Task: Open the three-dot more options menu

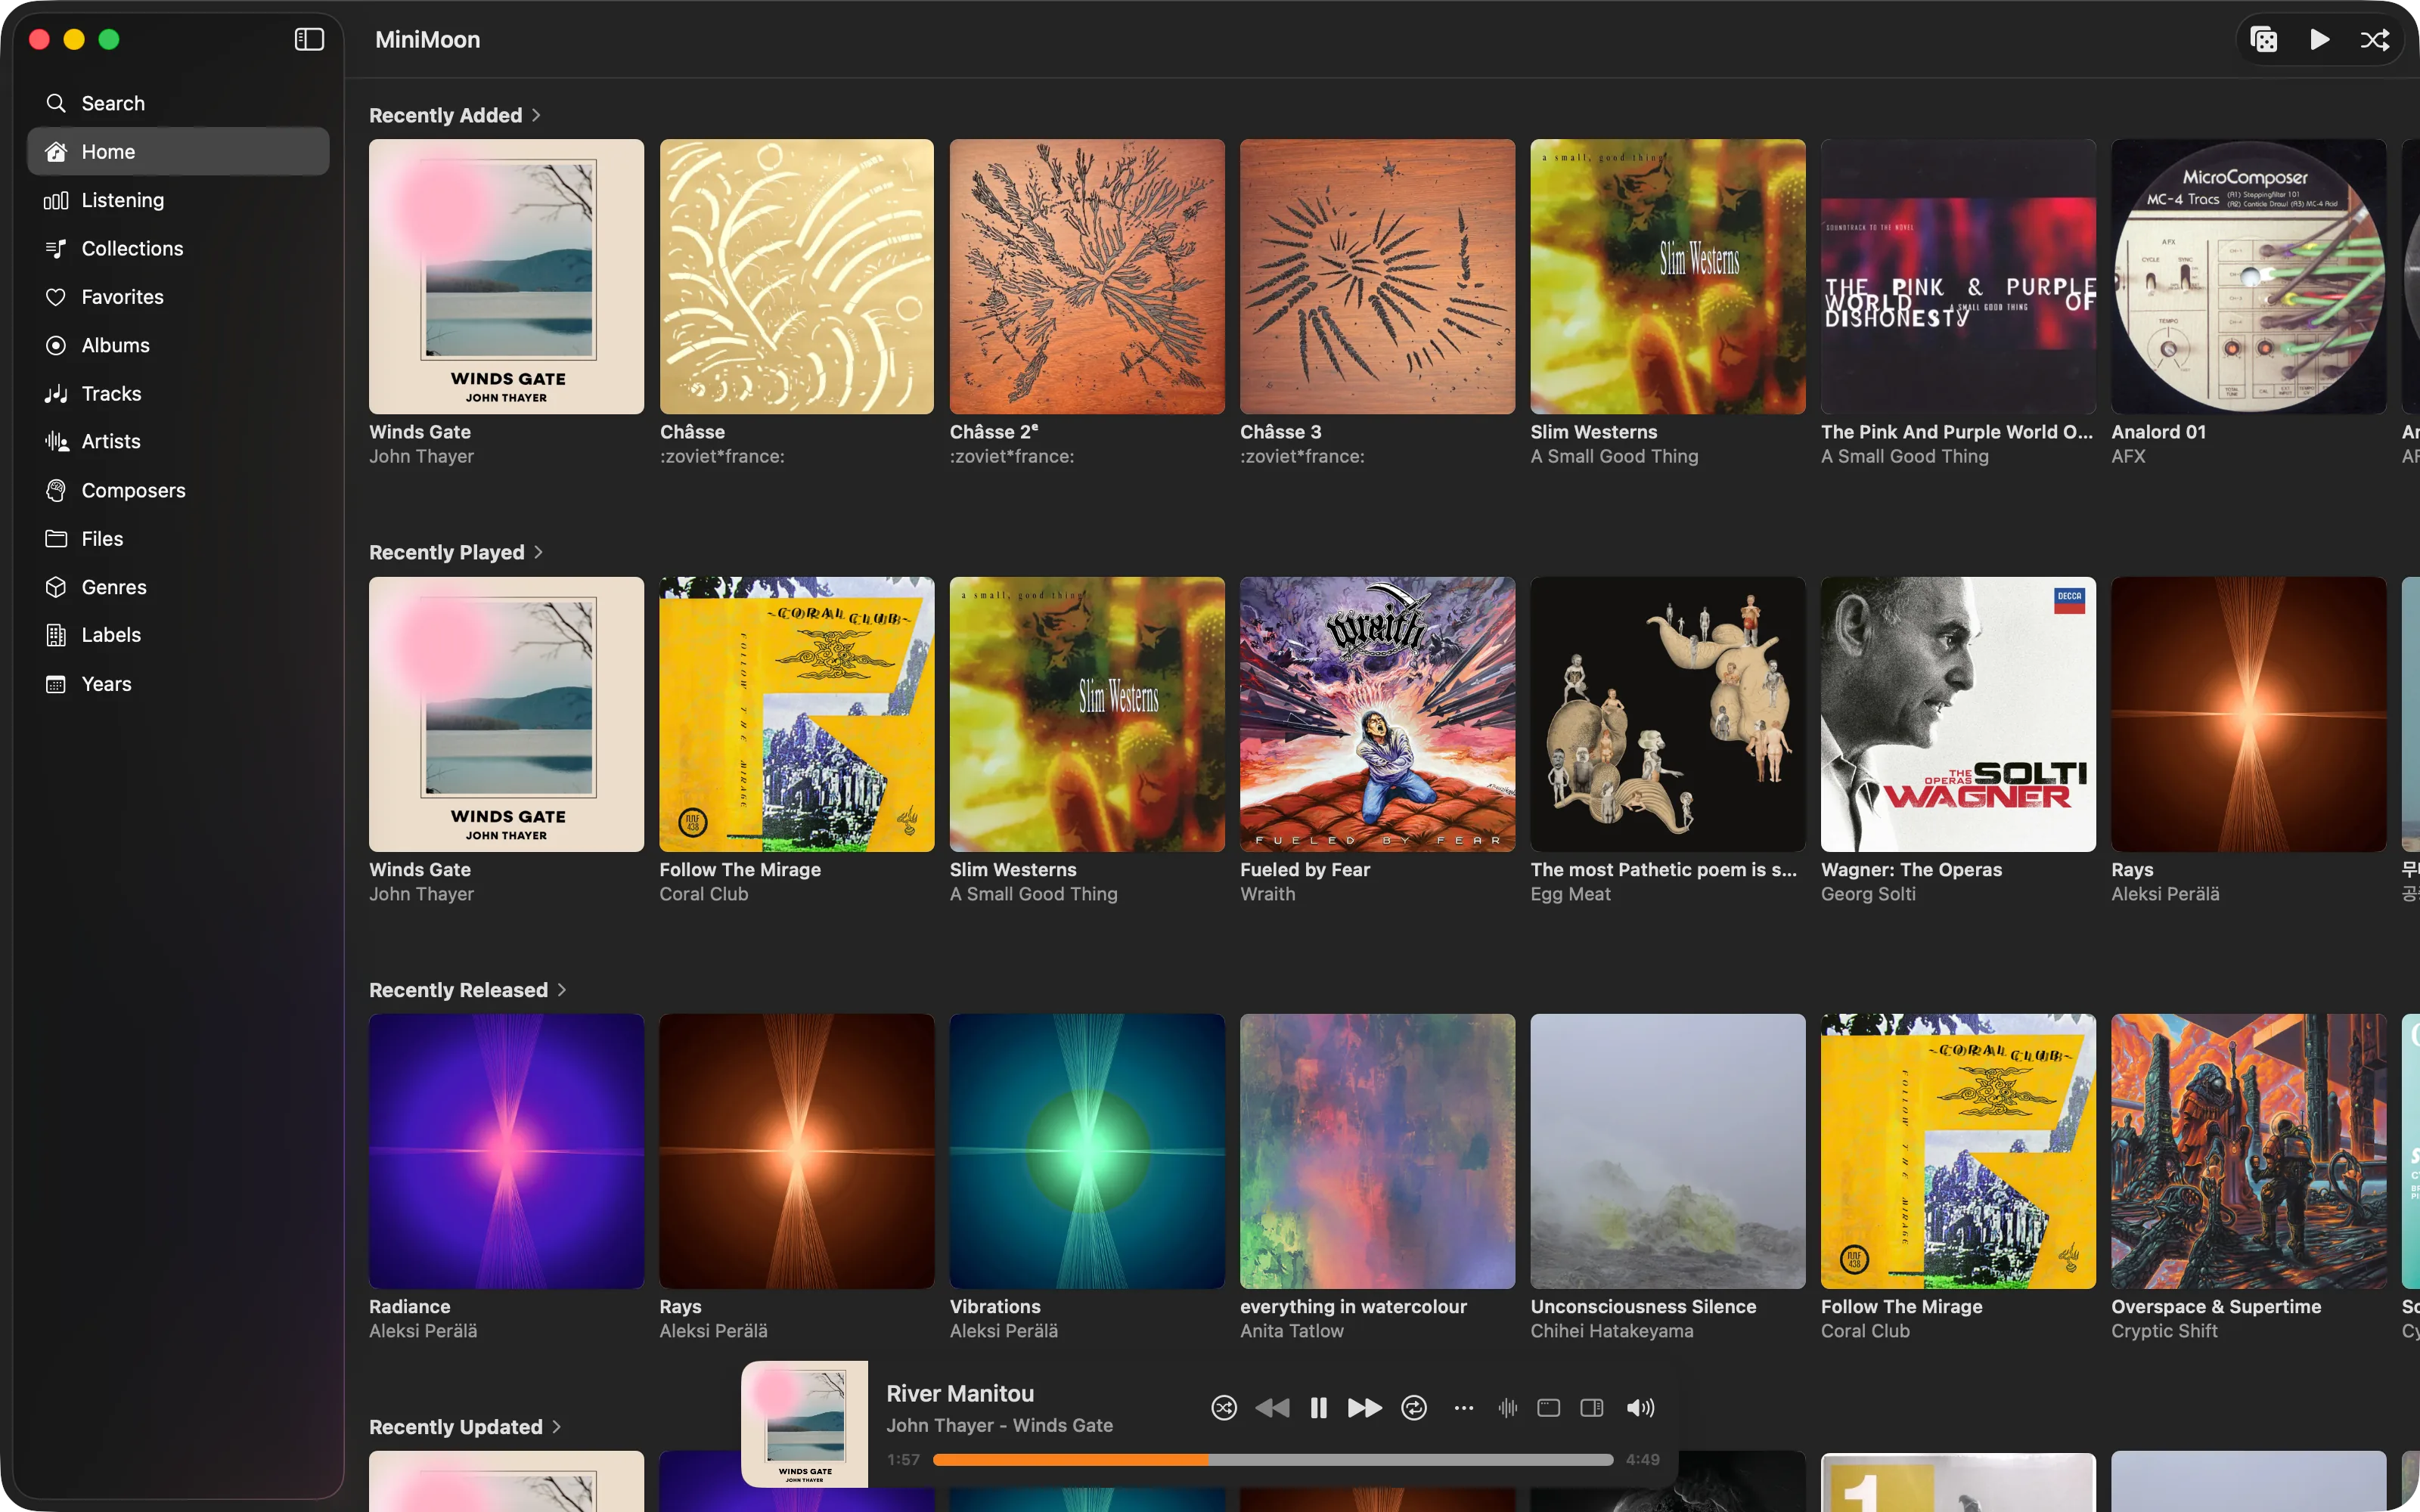Action: tap(1464, 1408)
